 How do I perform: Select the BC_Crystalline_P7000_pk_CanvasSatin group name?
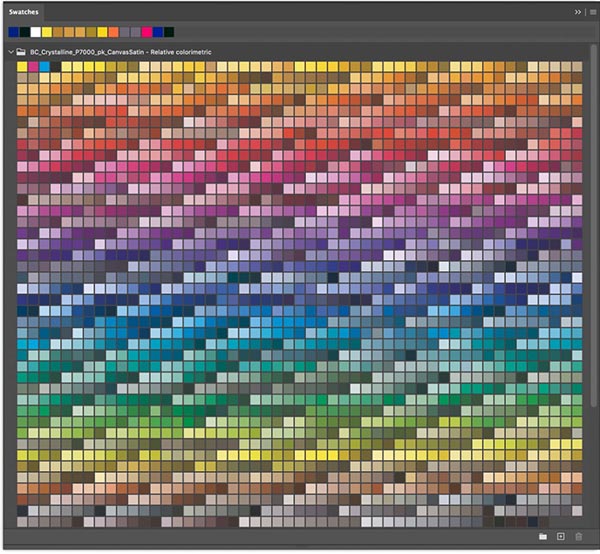121,52
